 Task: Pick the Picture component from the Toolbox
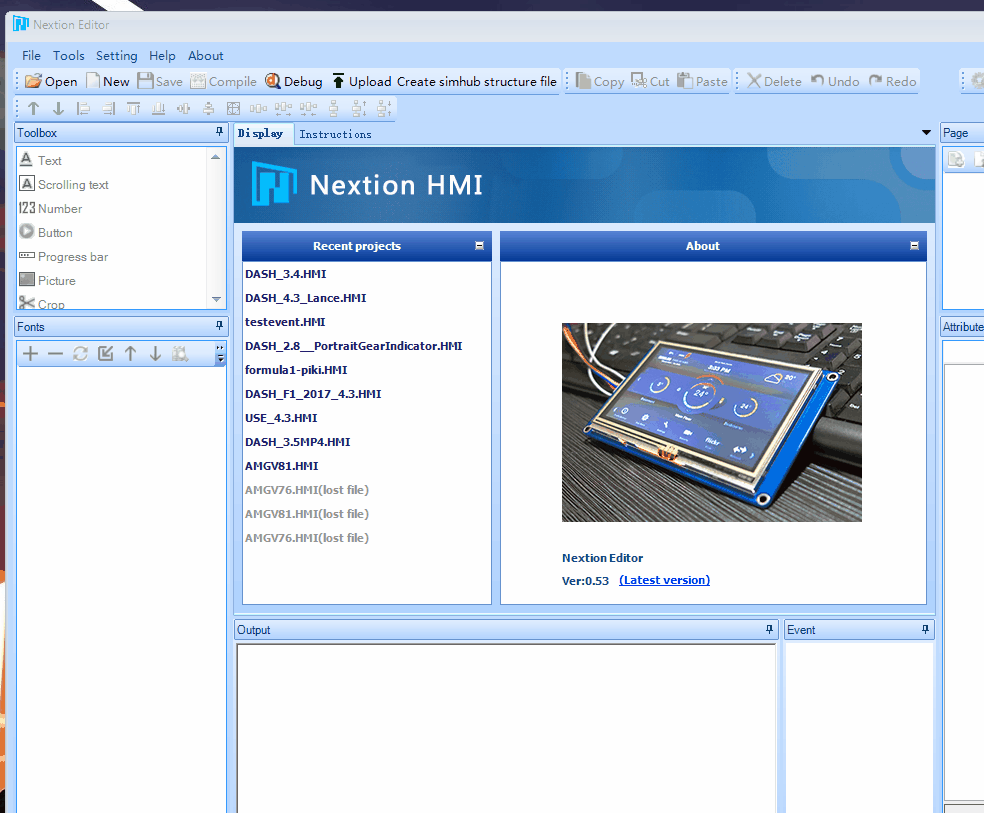click(55, 280)
